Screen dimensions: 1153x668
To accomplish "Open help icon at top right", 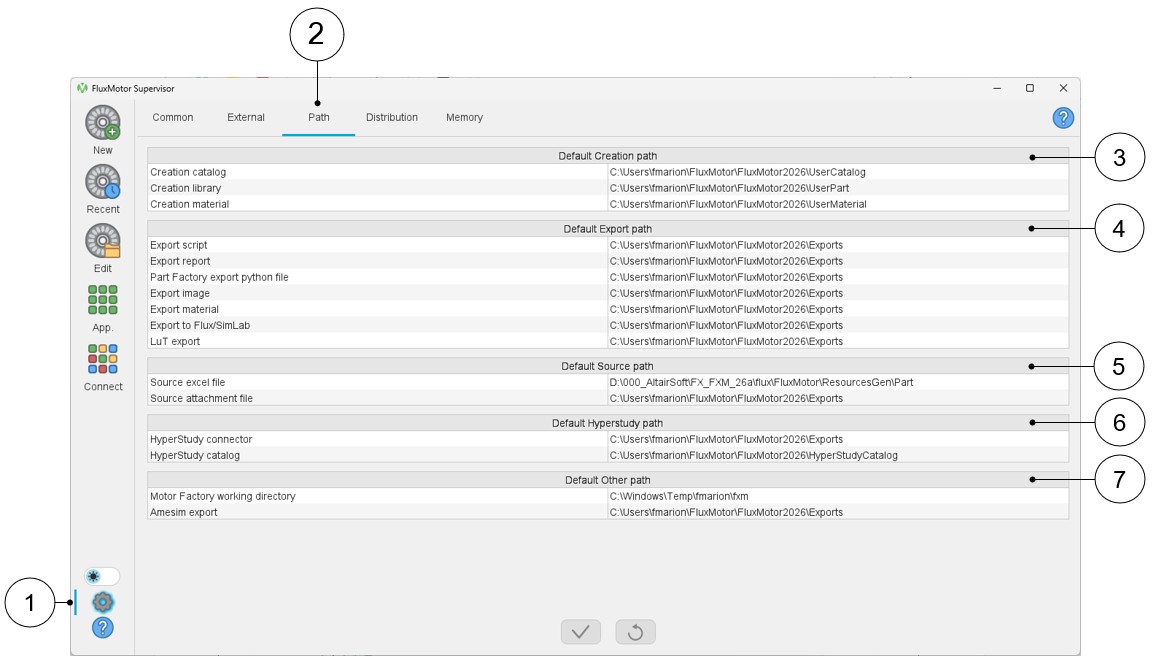I will coord(1063,118).
